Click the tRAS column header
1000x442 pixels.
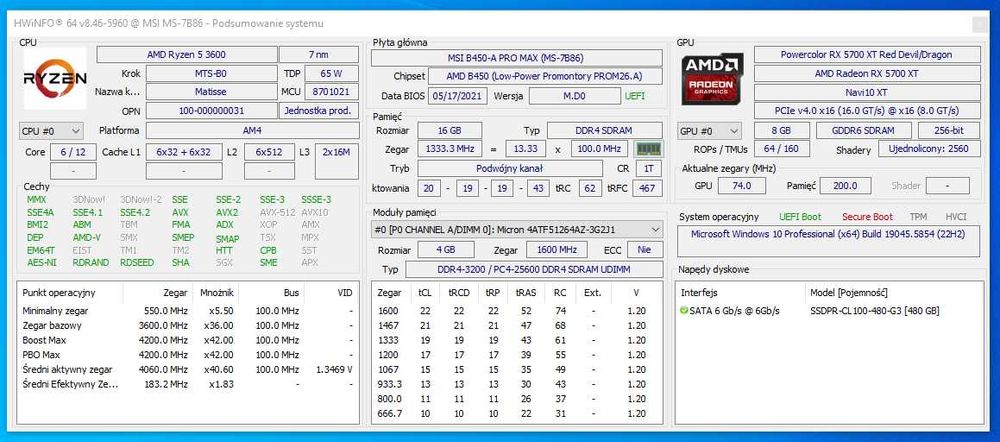tap(526, 293)
